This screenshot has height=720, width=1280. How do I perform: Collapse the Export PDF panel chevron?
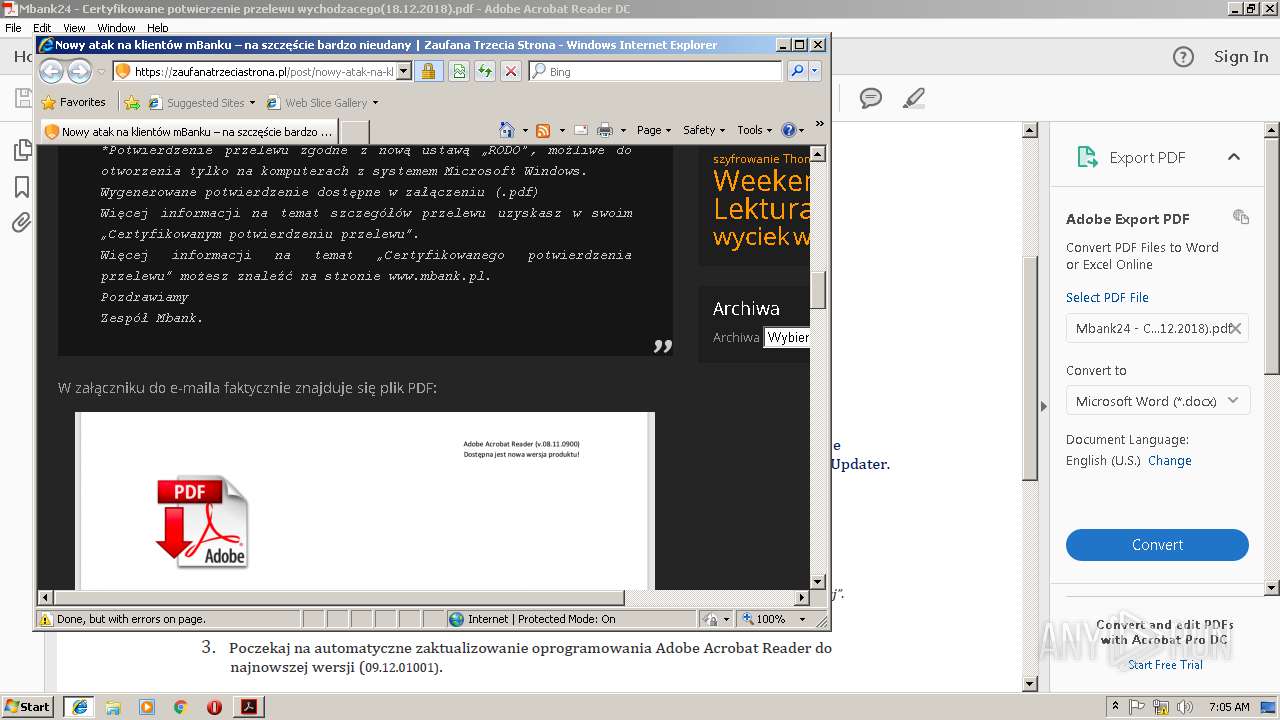[1234, 157]
